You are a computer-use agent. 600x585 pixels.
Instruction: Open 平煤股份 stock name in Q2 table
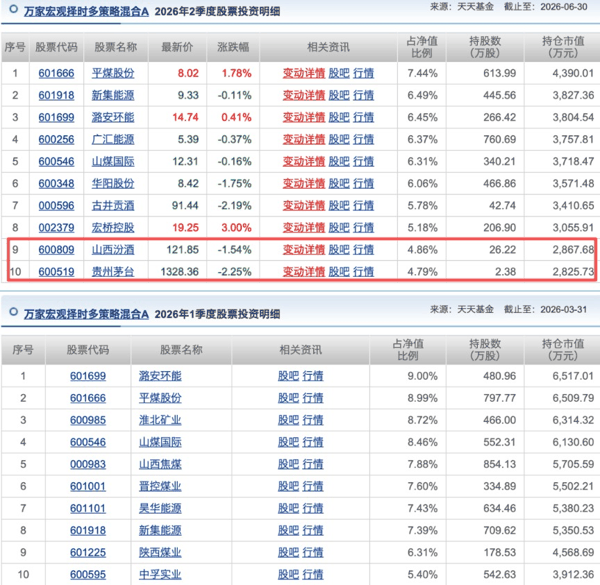click(x=113, y=73)
